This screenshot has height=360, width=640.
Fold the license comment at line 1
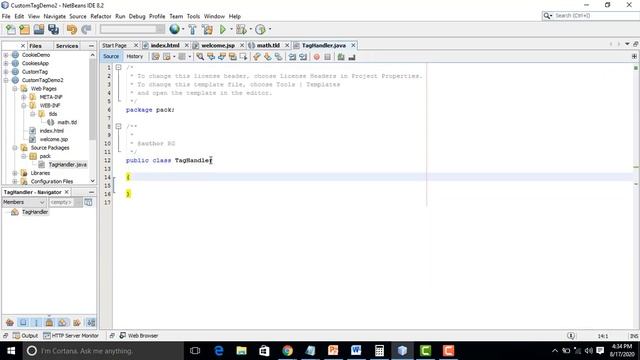click(x=118, y=67)
